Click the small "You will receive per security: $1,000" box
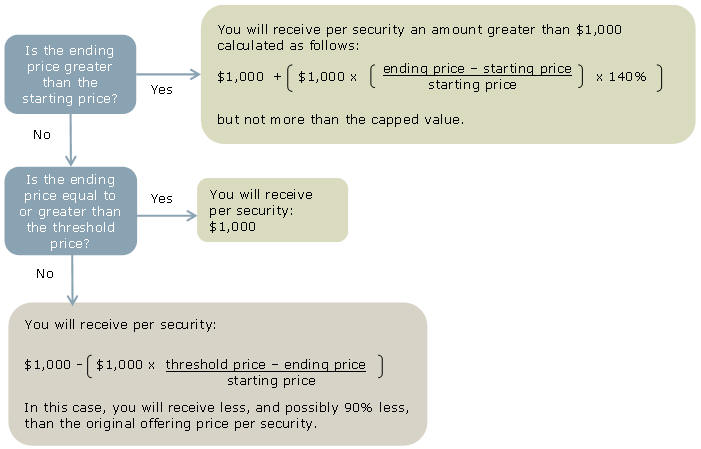Viewport: 701px width, 449px height. (272, 210)
